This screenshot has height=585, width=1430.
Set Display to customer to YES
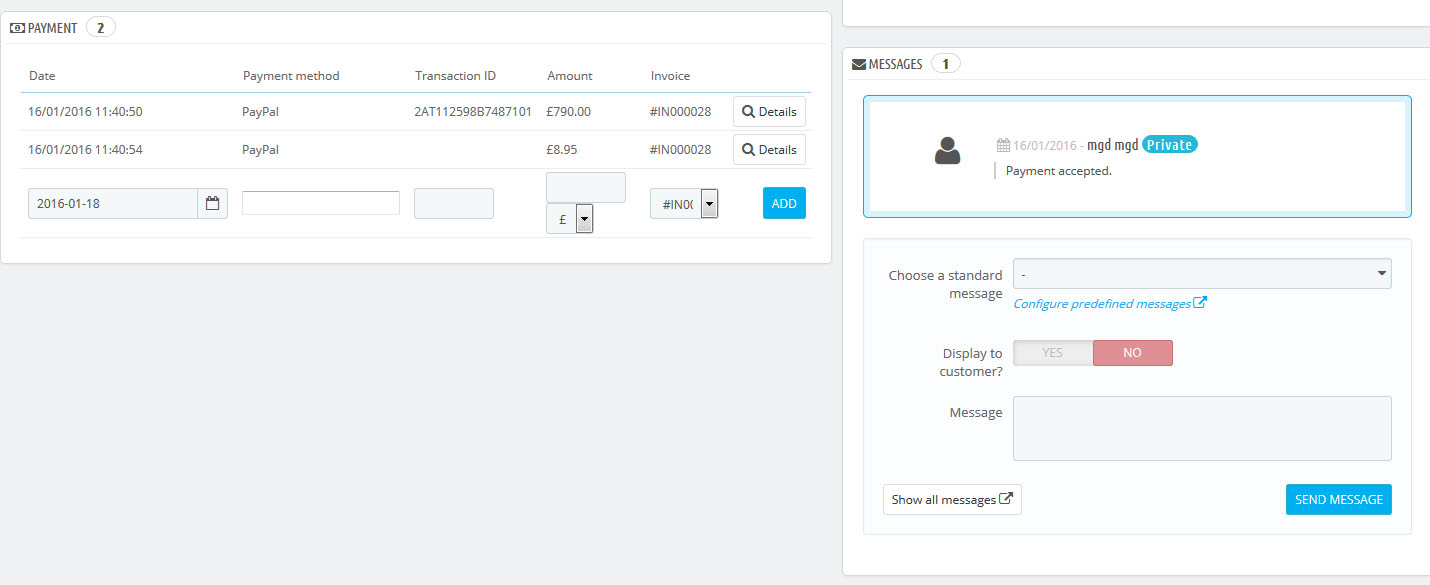(1053, 353)
